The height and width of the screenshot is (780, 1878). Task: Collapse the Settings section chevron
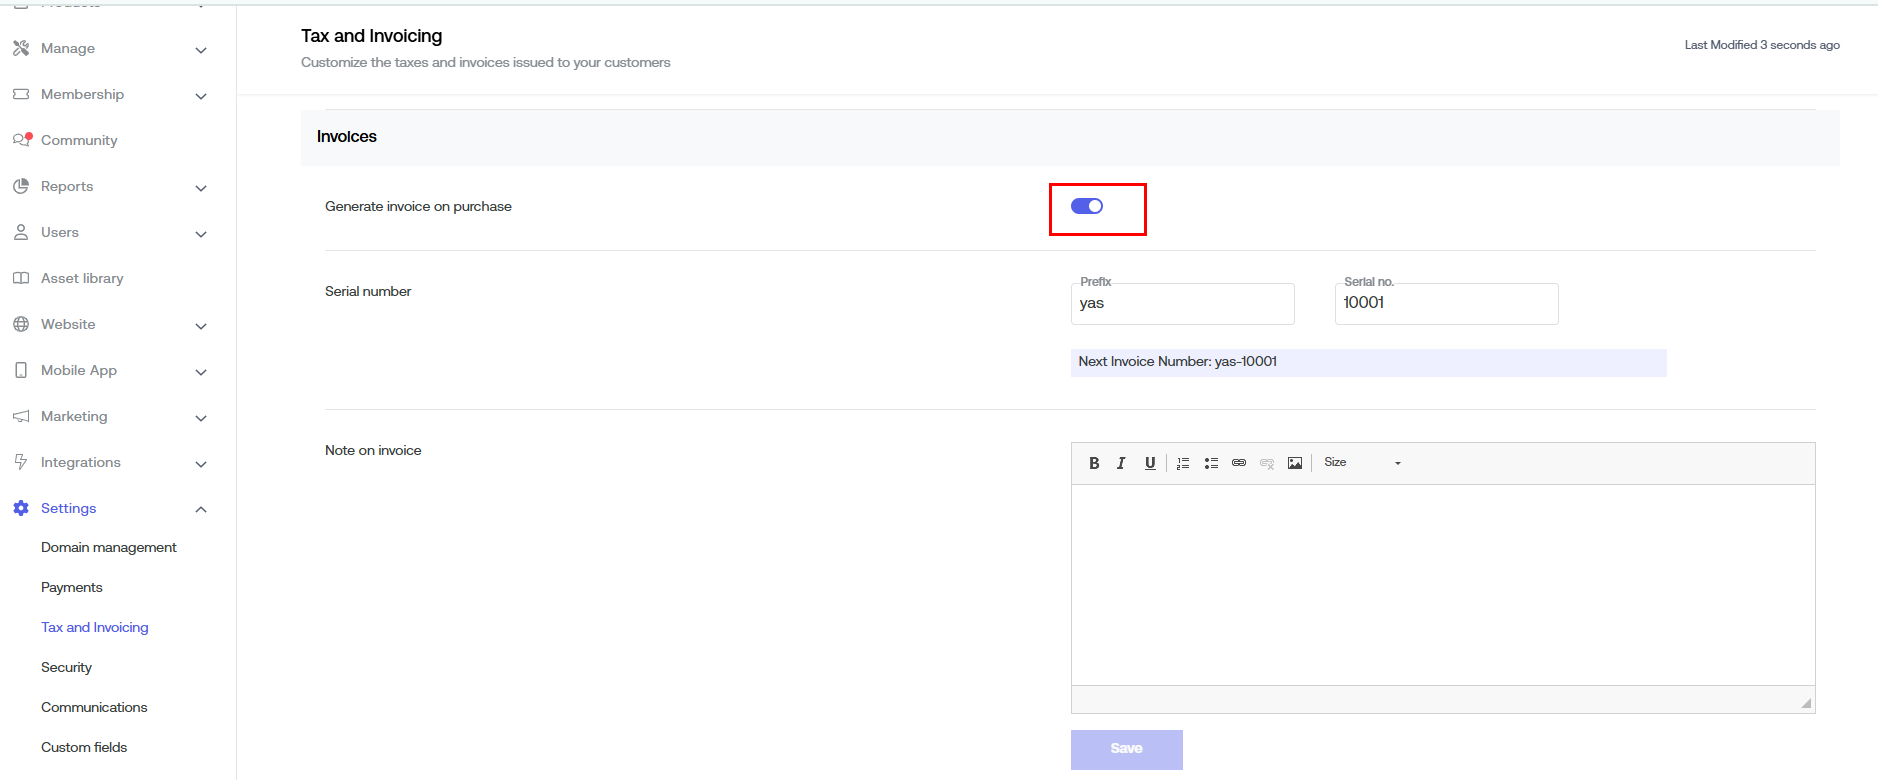click(x=201, y=509)
